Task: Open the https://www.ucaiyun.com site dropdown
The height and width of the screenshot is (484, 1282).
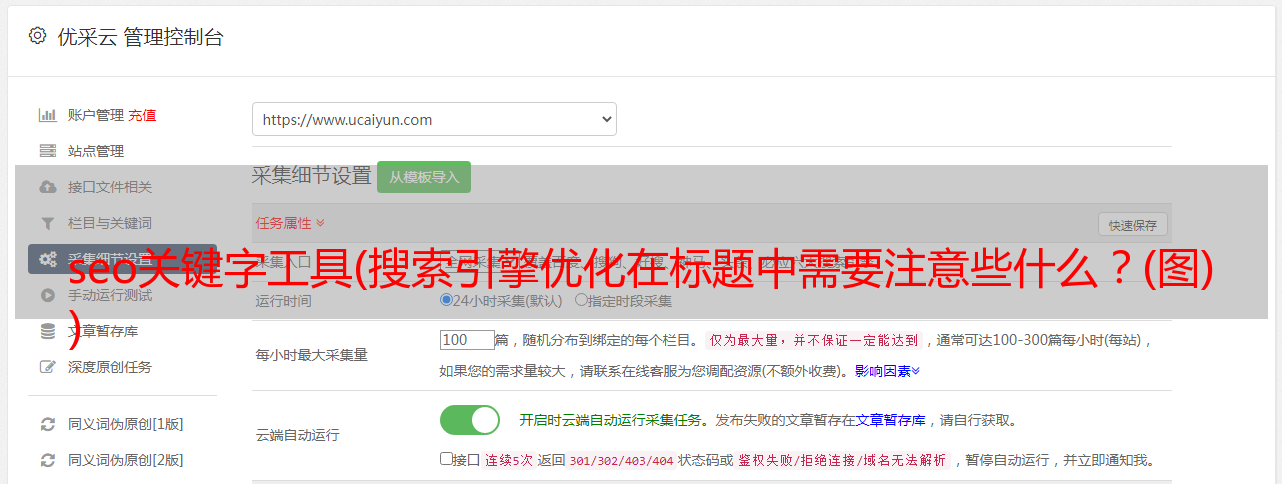Action: tap(434, 119)
